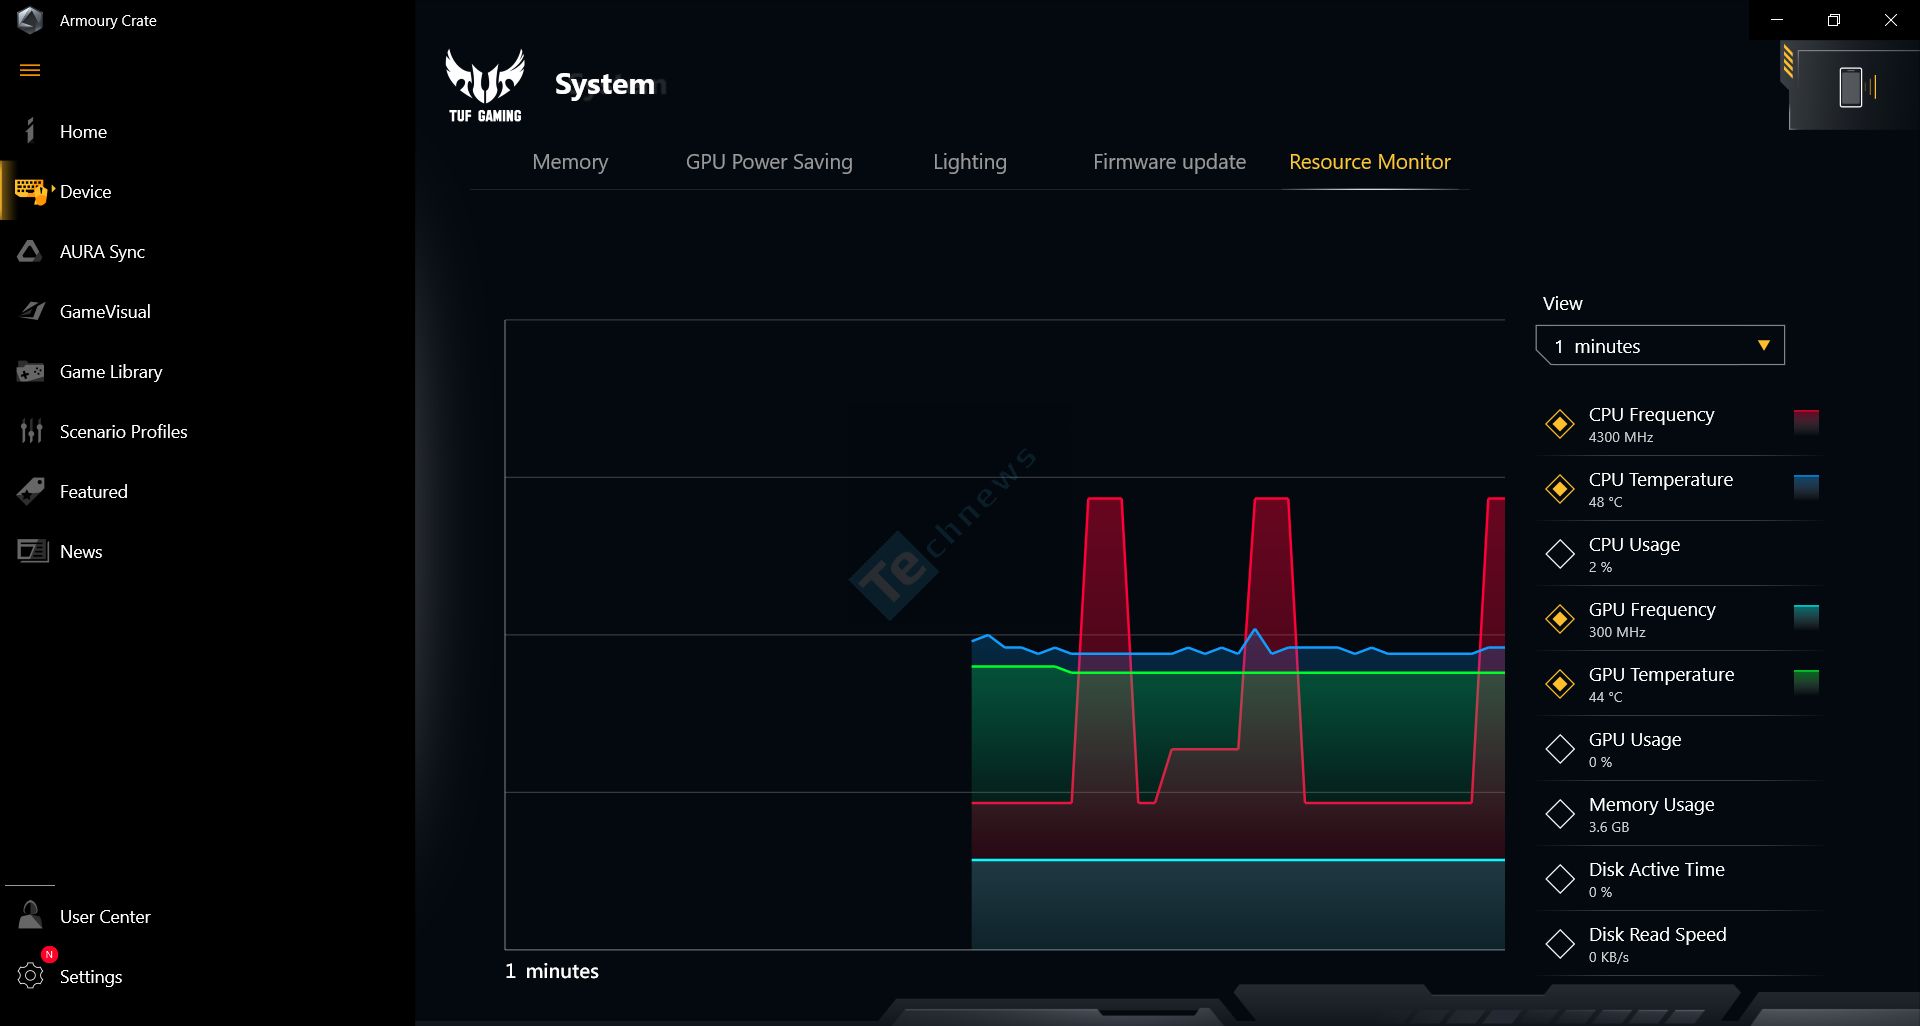Click the Settings gear icon
This screenshot has width=1920, height=1026.
pyautogui.click(x=31, y=976)
